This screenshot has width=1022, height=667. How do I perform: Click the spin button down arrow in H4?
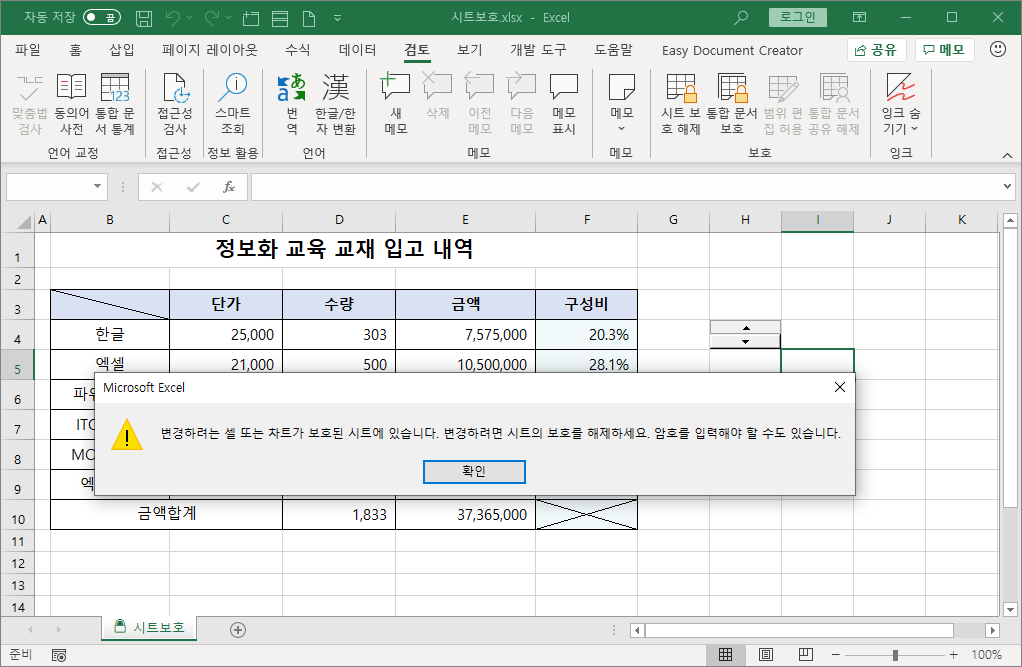click(745, 341)
